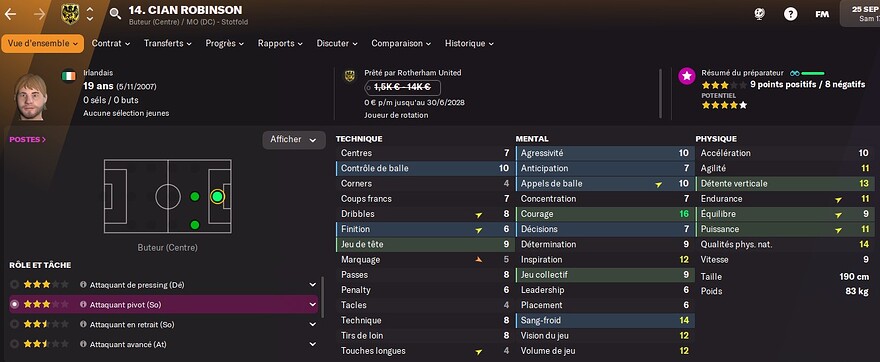Screen dimensions: 880x362
Task: Expand the Attaquant pivot (So) row chevron
Action: [313, 304]
